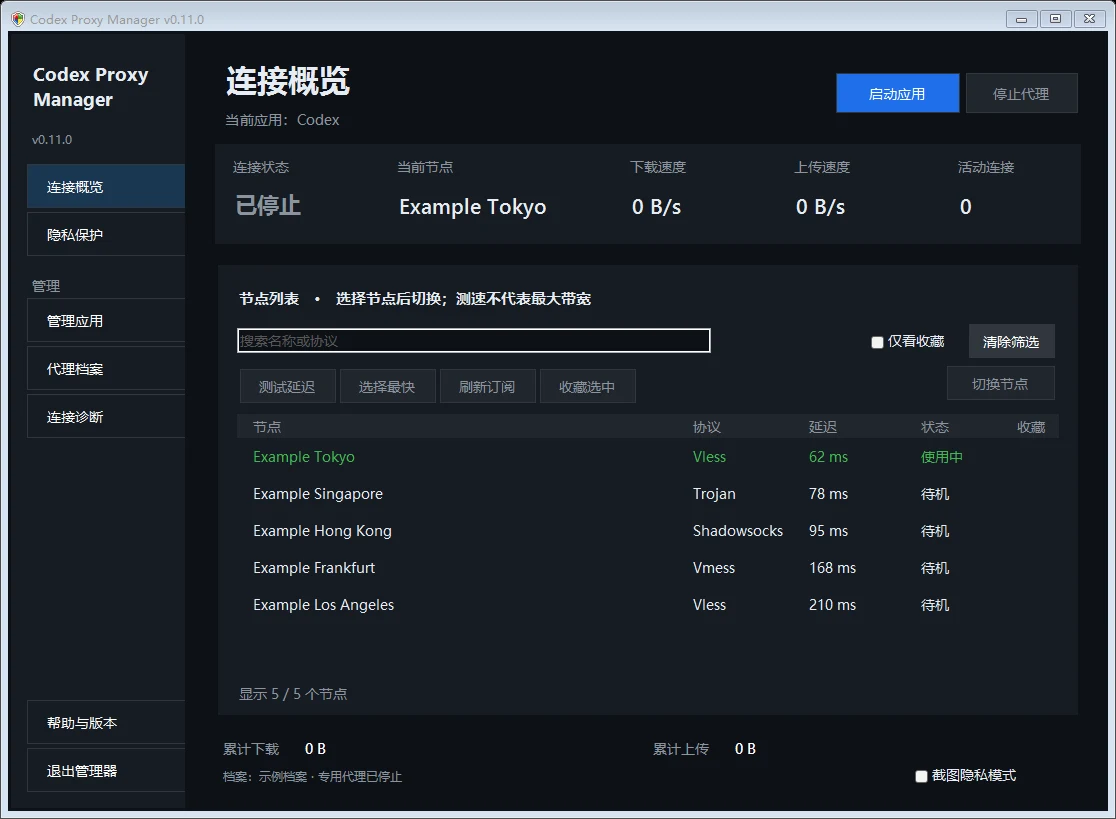Click the 当前应用: Codex label

point(283,120)
